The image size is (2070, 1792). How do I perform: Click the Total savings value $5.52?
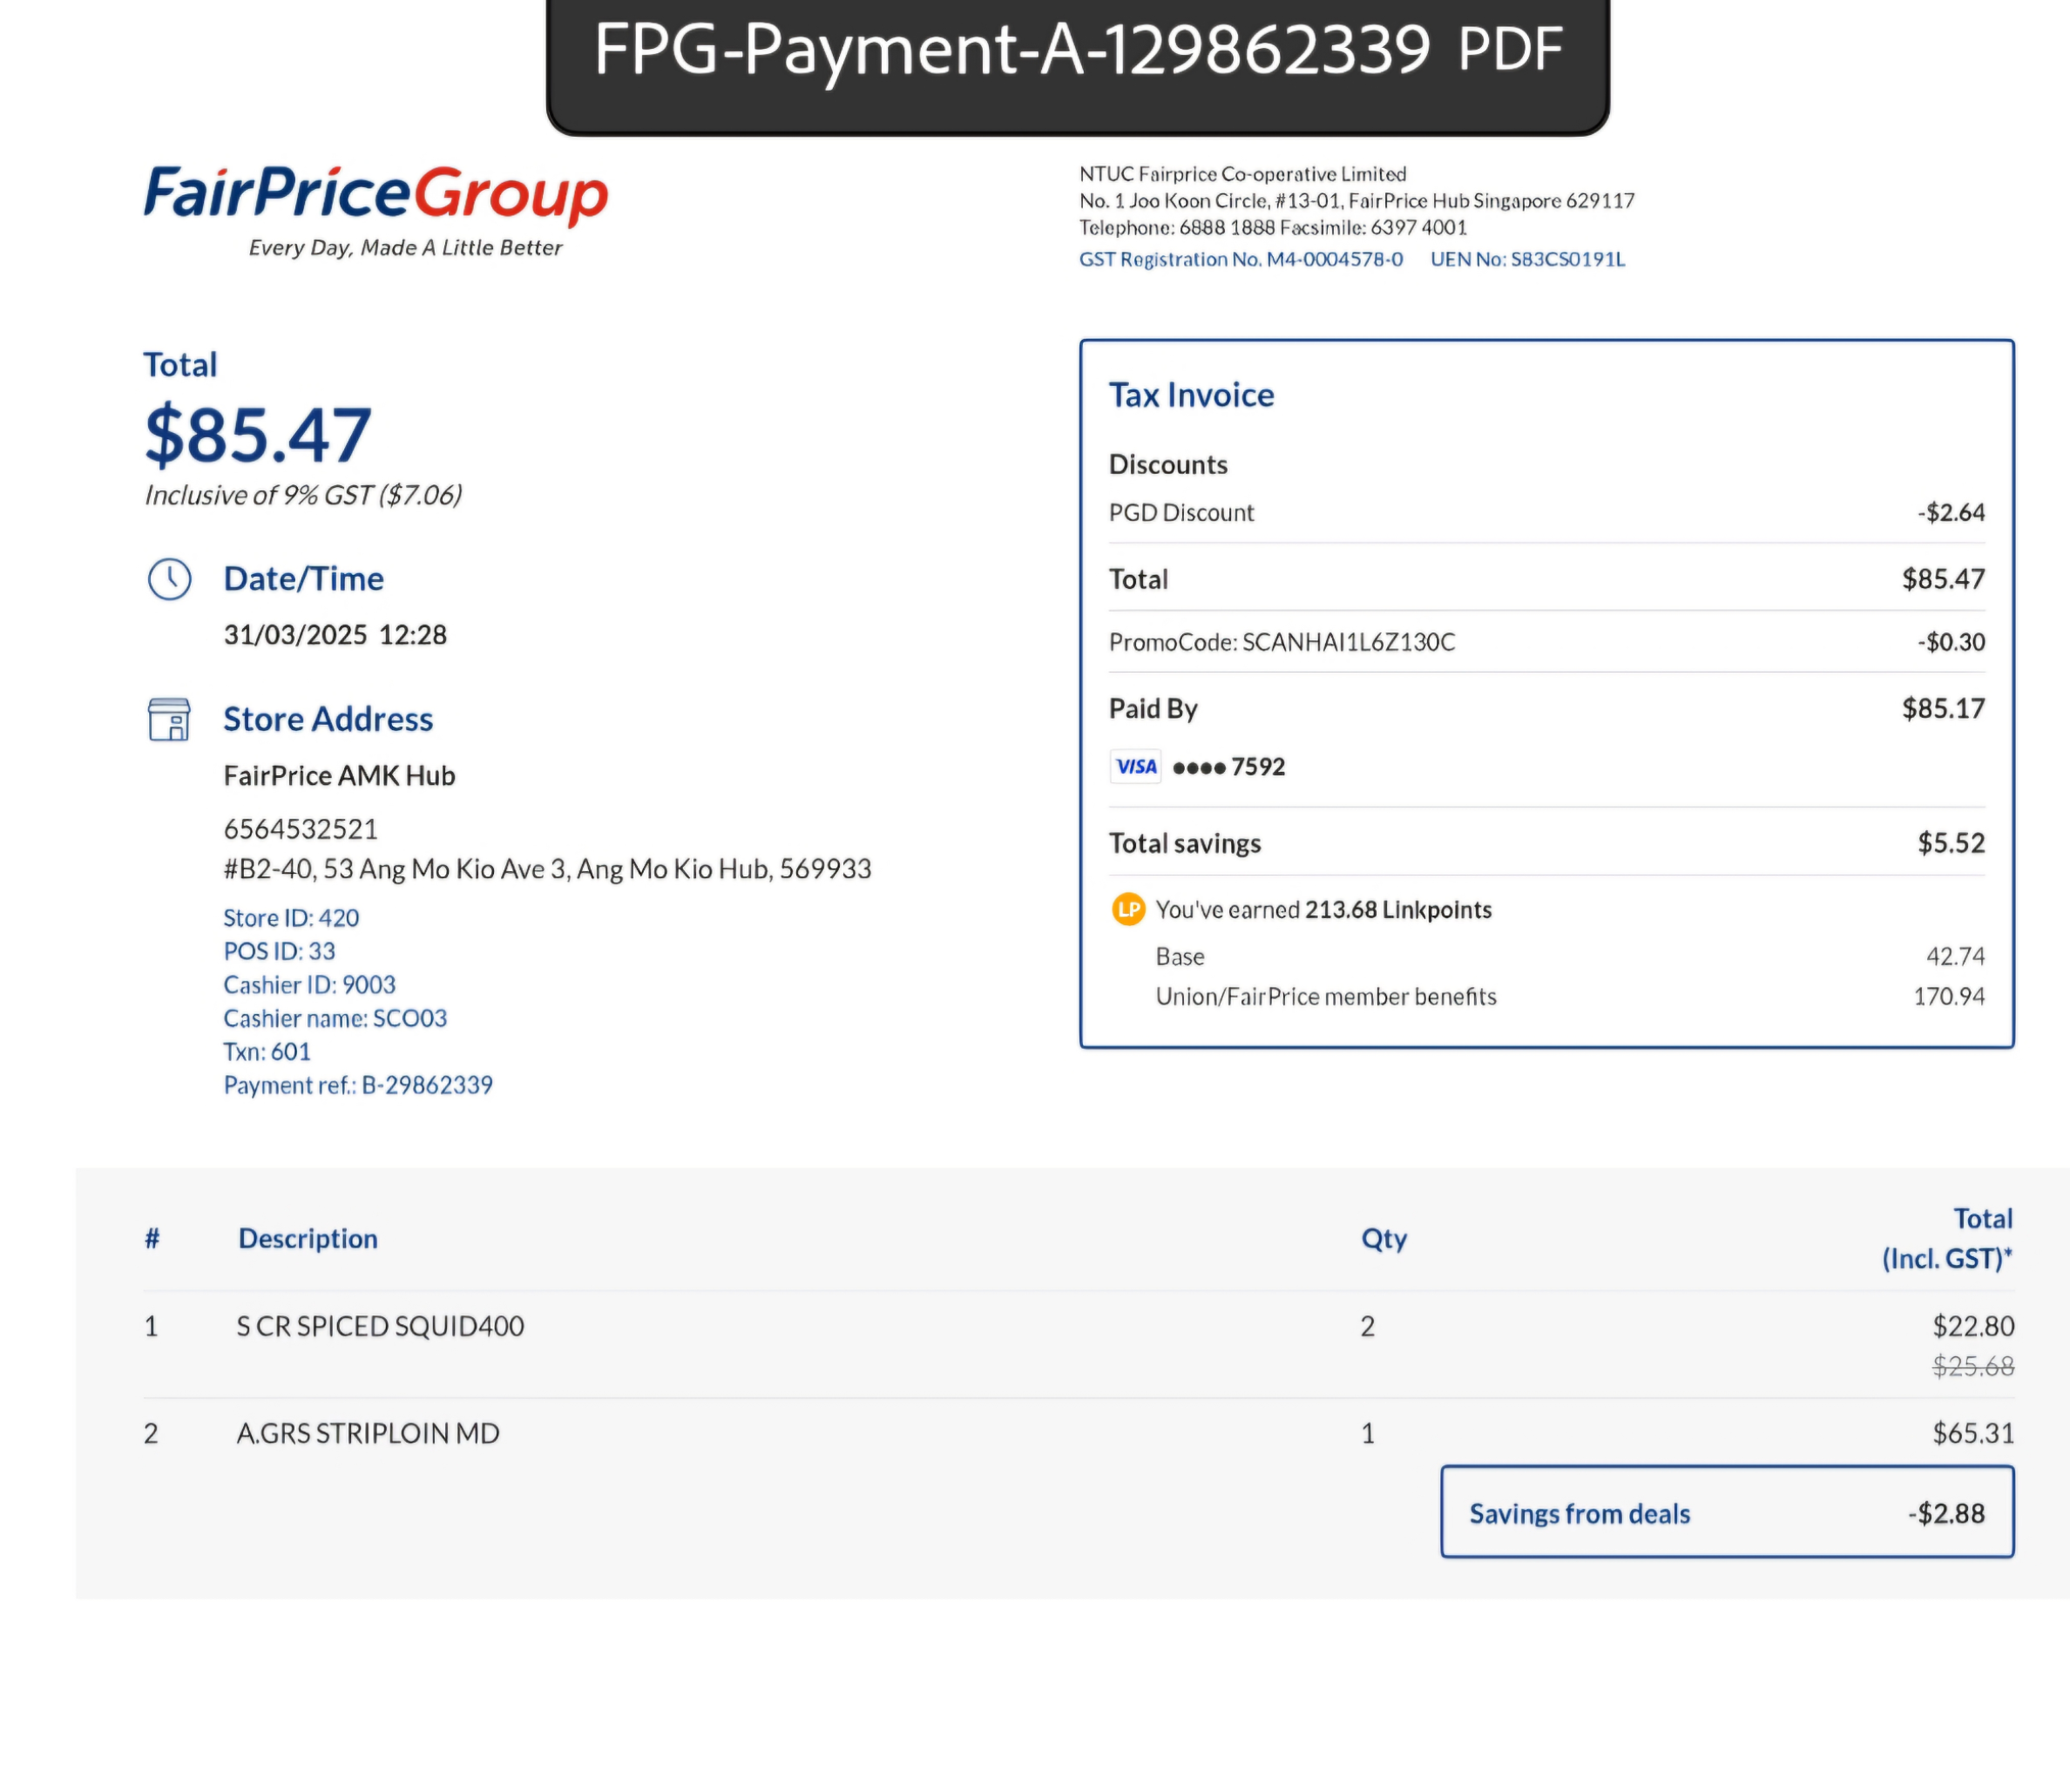point(1951,843)
